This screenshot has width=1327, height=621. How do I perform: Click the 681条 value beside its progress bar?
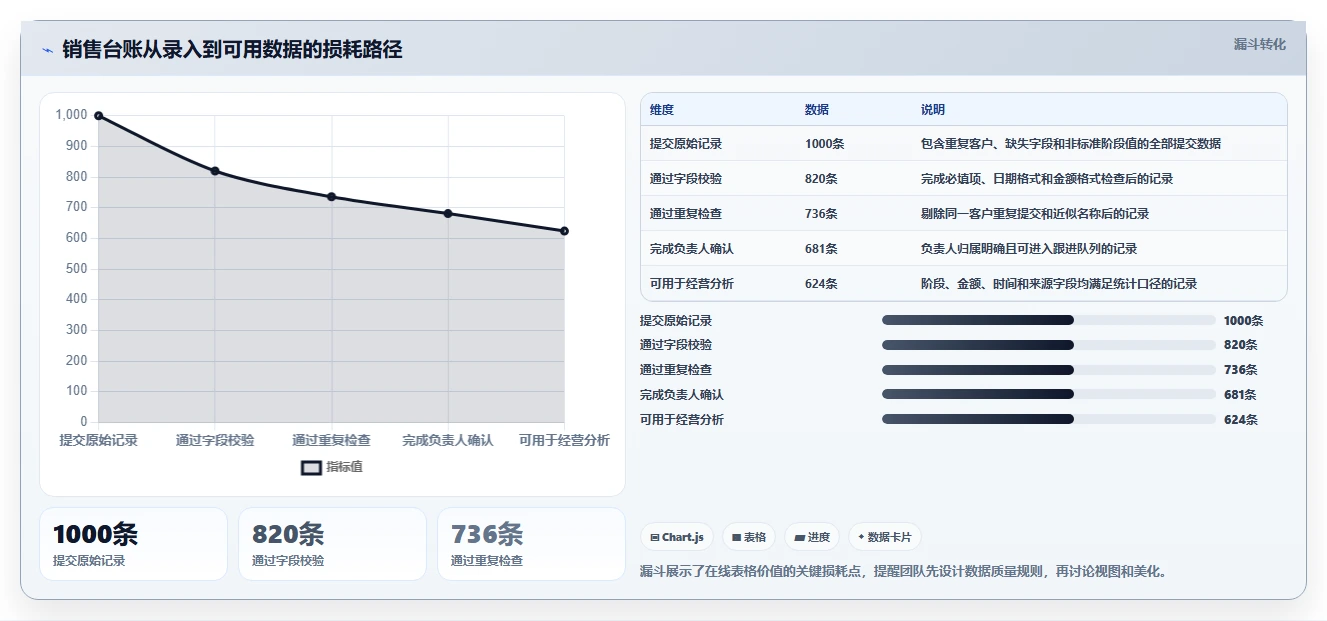(x=1240, y=395)
